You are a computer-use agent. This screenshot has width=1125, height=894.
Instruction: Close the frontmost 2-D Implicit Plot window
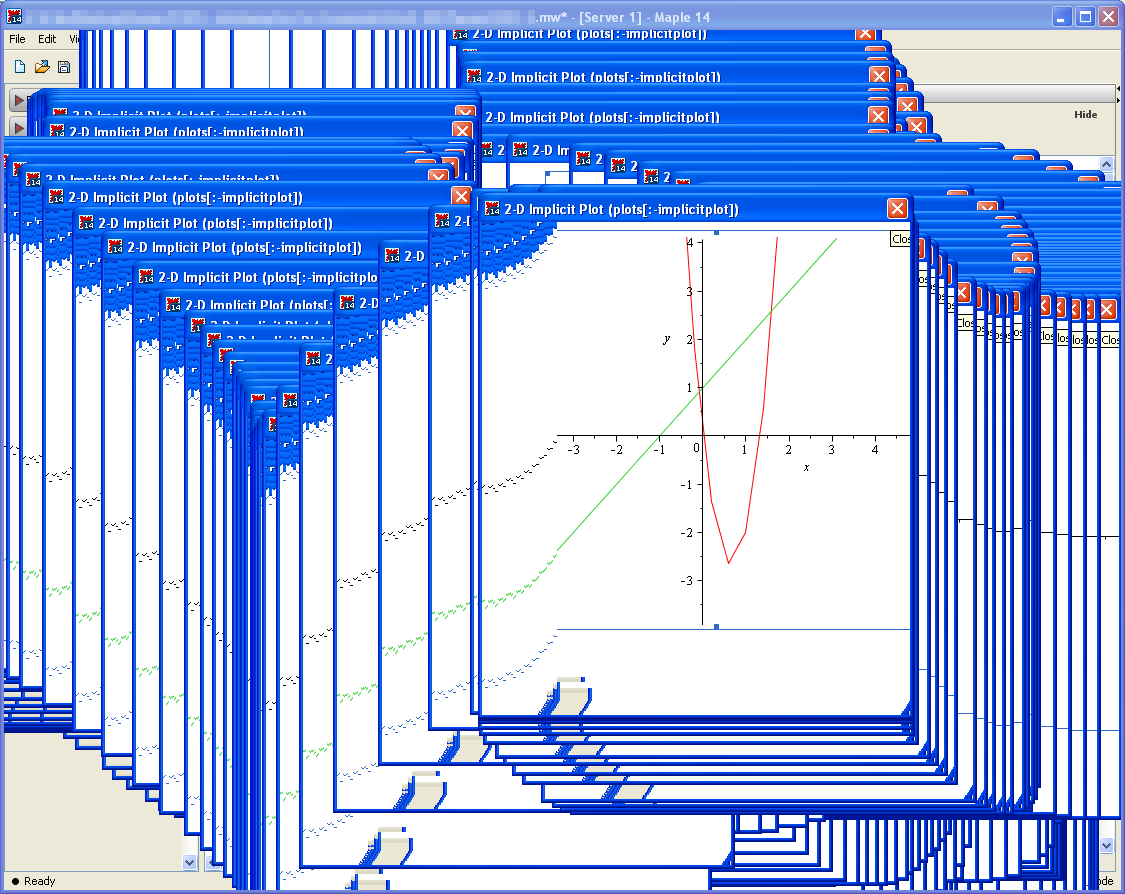[x=897, y=208]
